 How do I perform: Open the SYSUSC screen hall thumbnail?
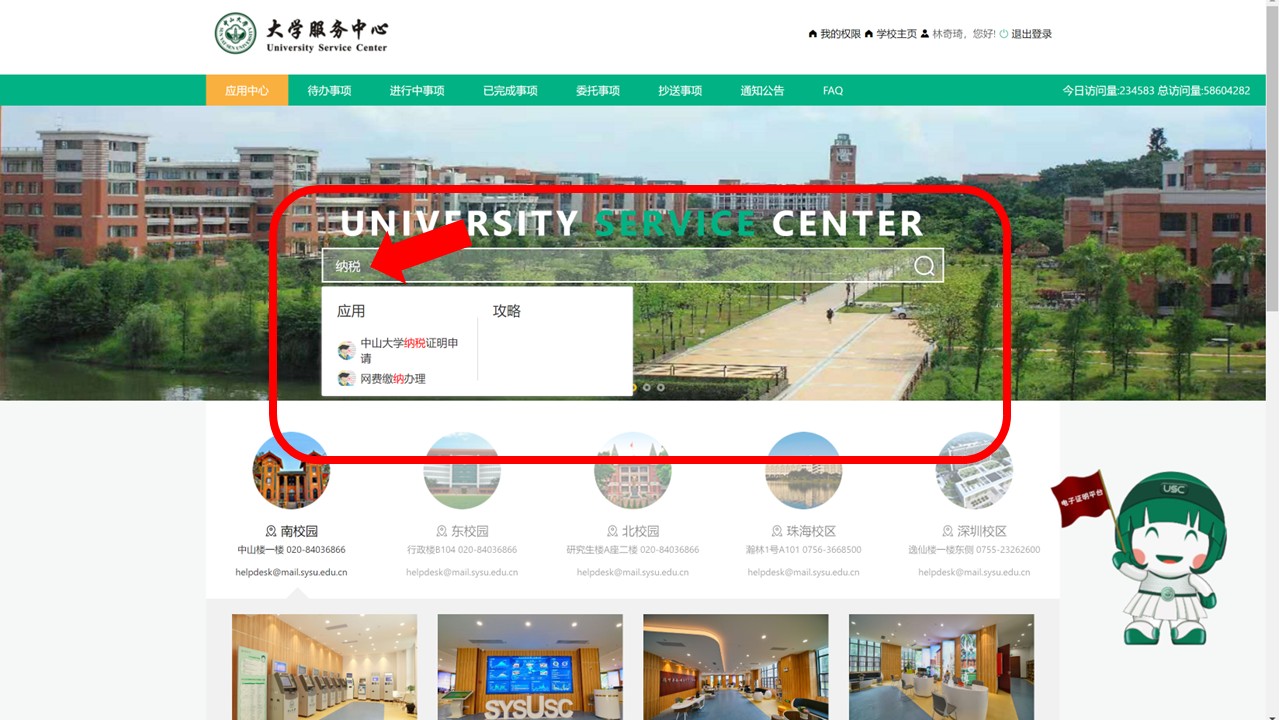pos(530,667)
